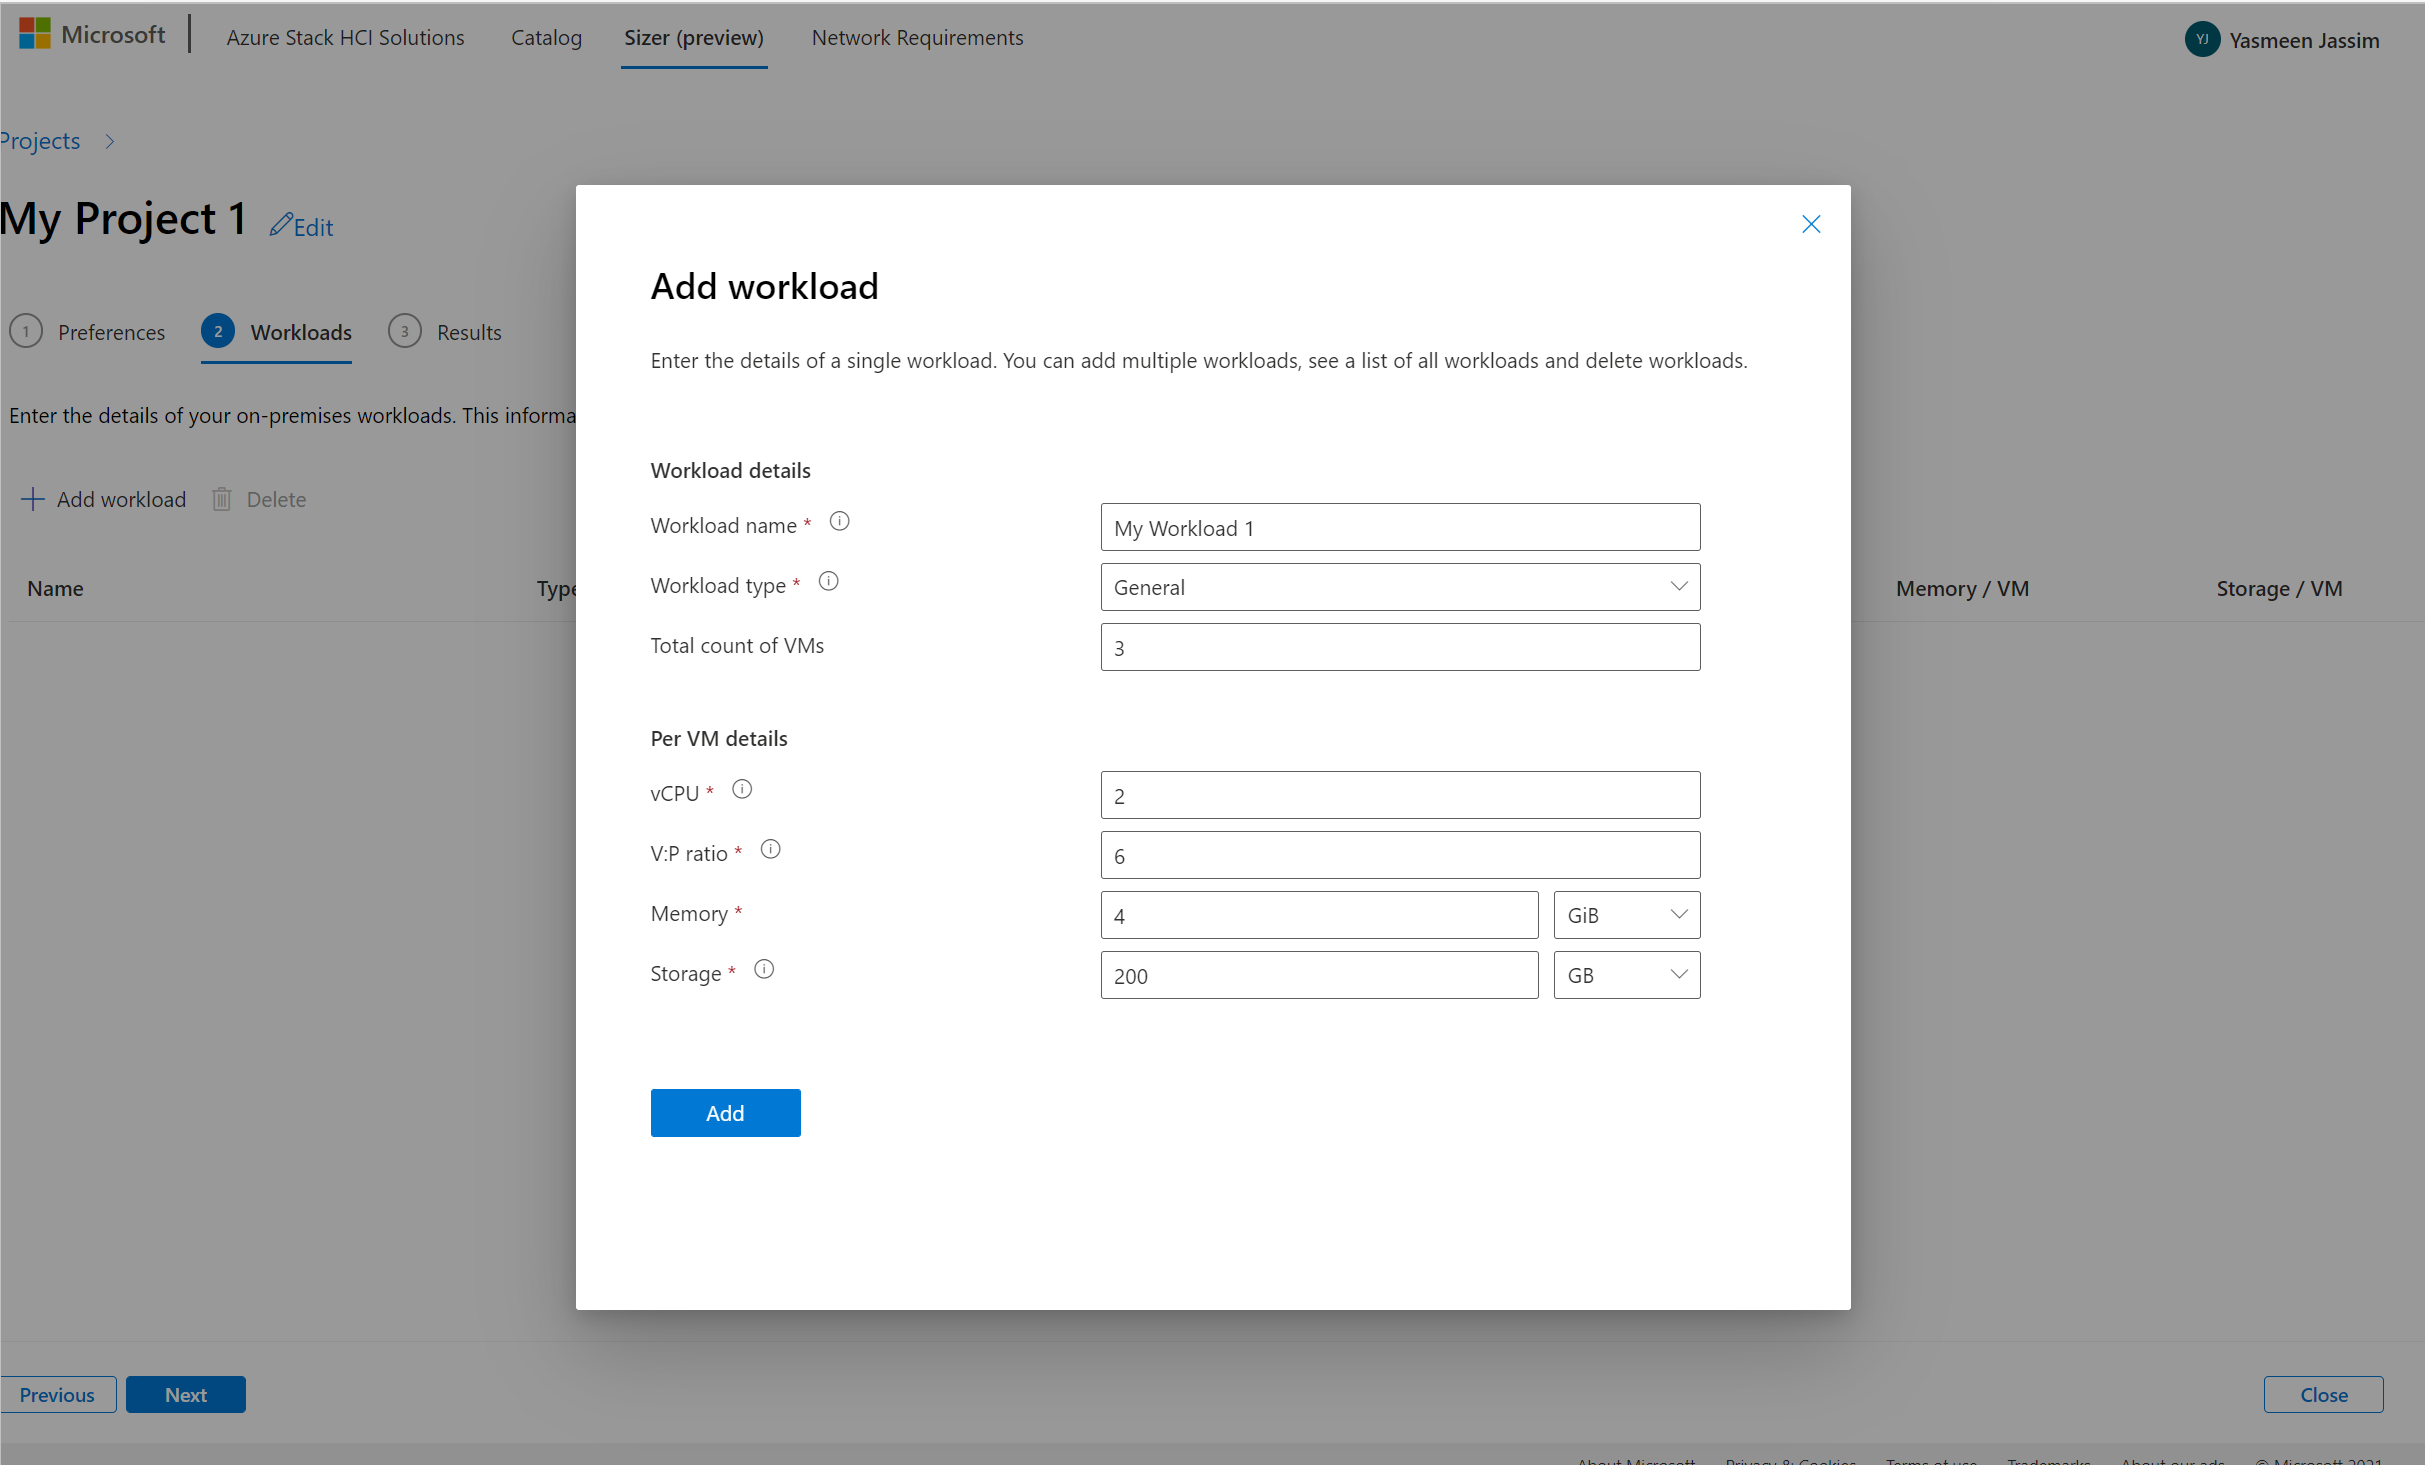
Task: Click info icon next to Workload name
Action: [x=840, y=522]
